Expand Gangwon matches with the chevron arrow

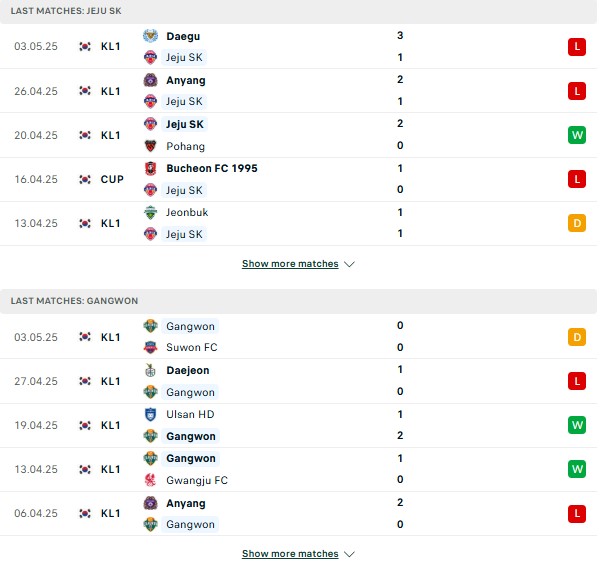(349, 554)
